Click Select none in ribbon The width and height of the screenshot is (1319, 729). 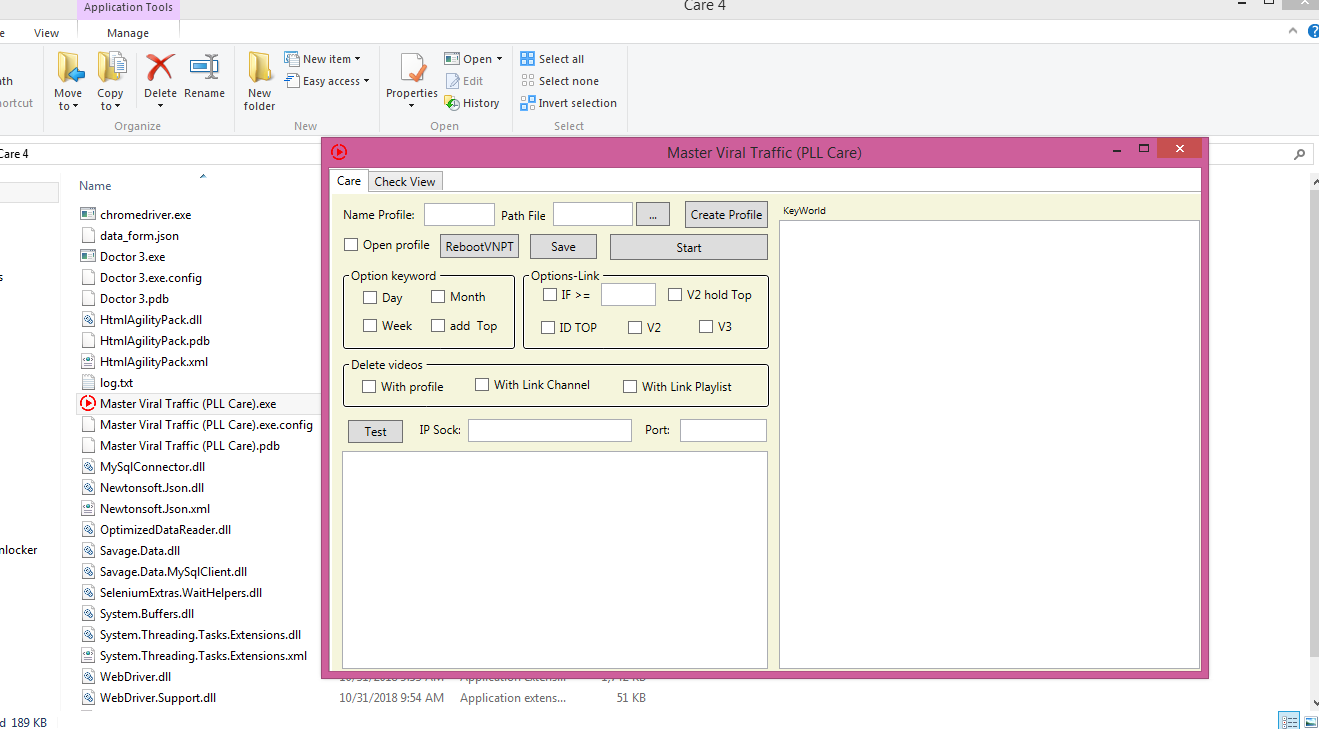pos(559,81)
